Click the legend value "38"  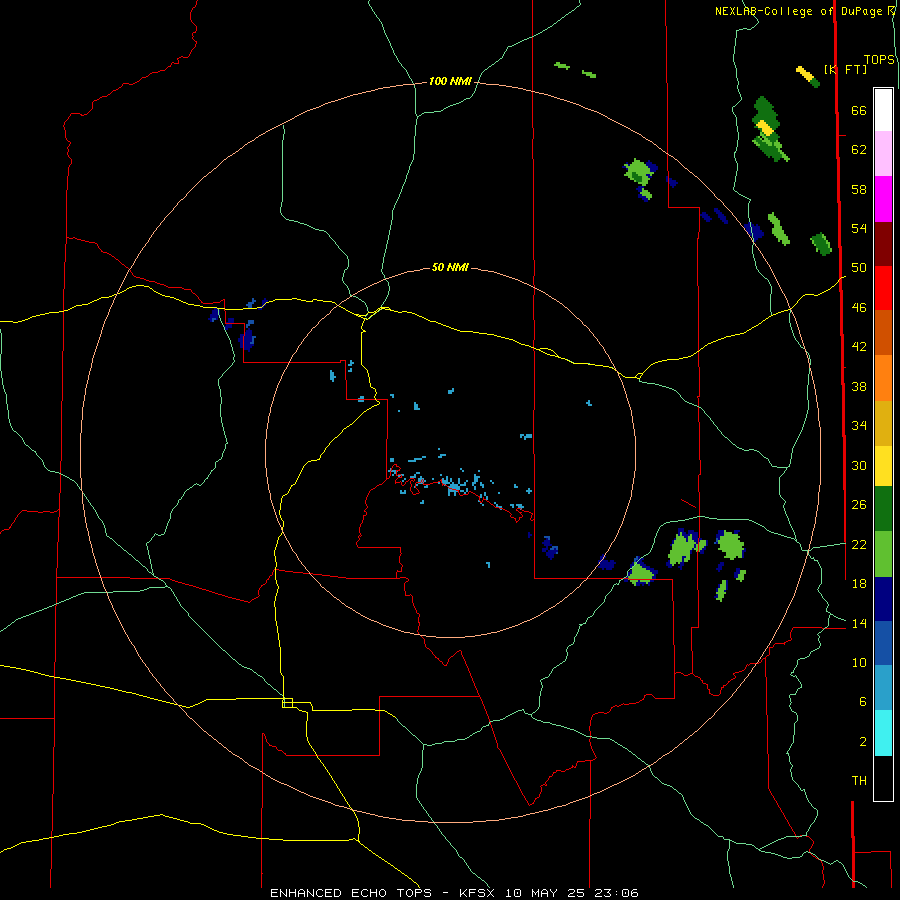pyautogui.click(x=859, y=386)
